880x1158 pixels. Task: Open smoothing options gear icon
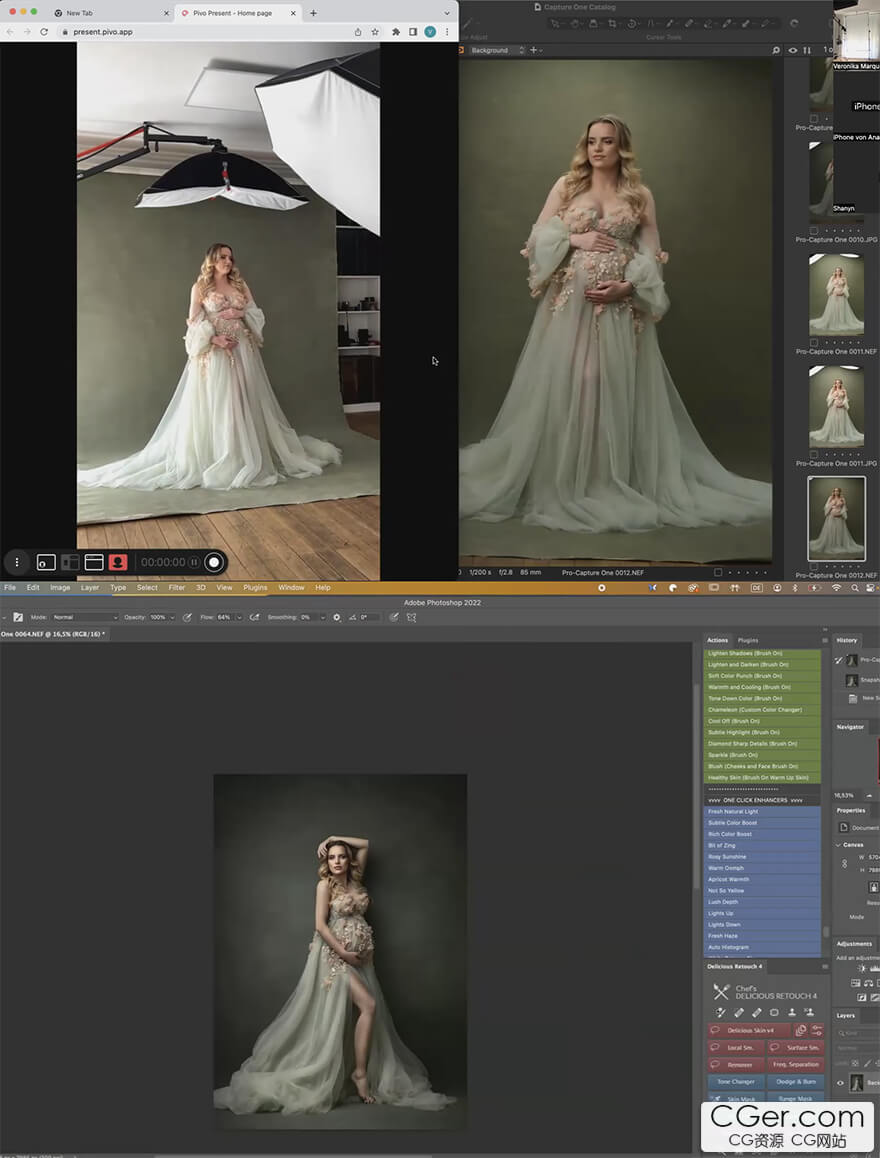point(337,617)
